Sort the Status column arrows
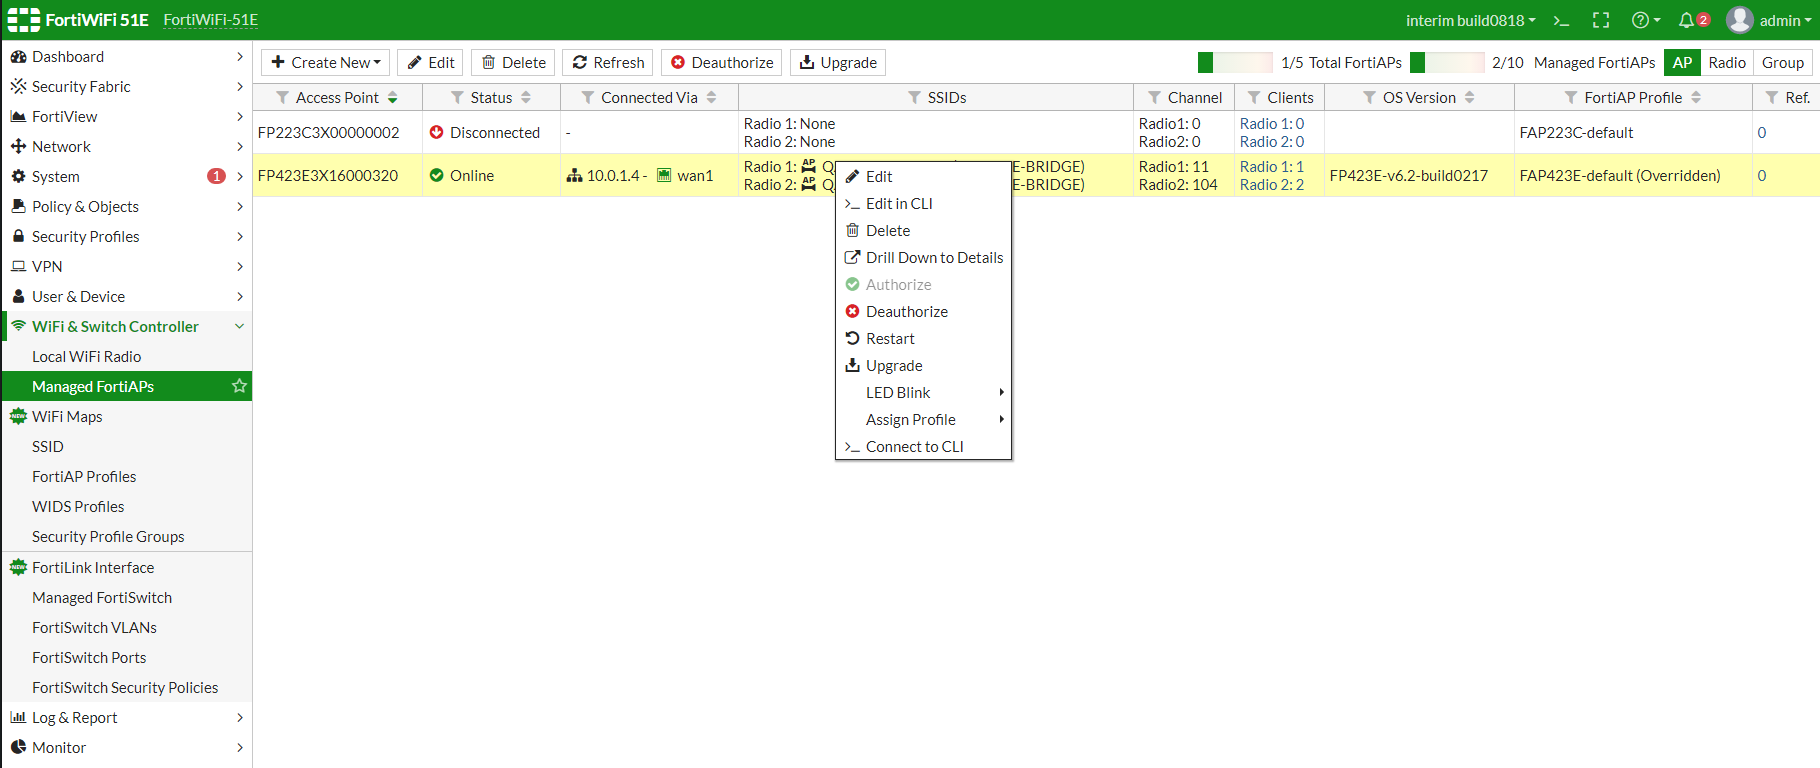 pyautogui.click(x=526, y=97)
